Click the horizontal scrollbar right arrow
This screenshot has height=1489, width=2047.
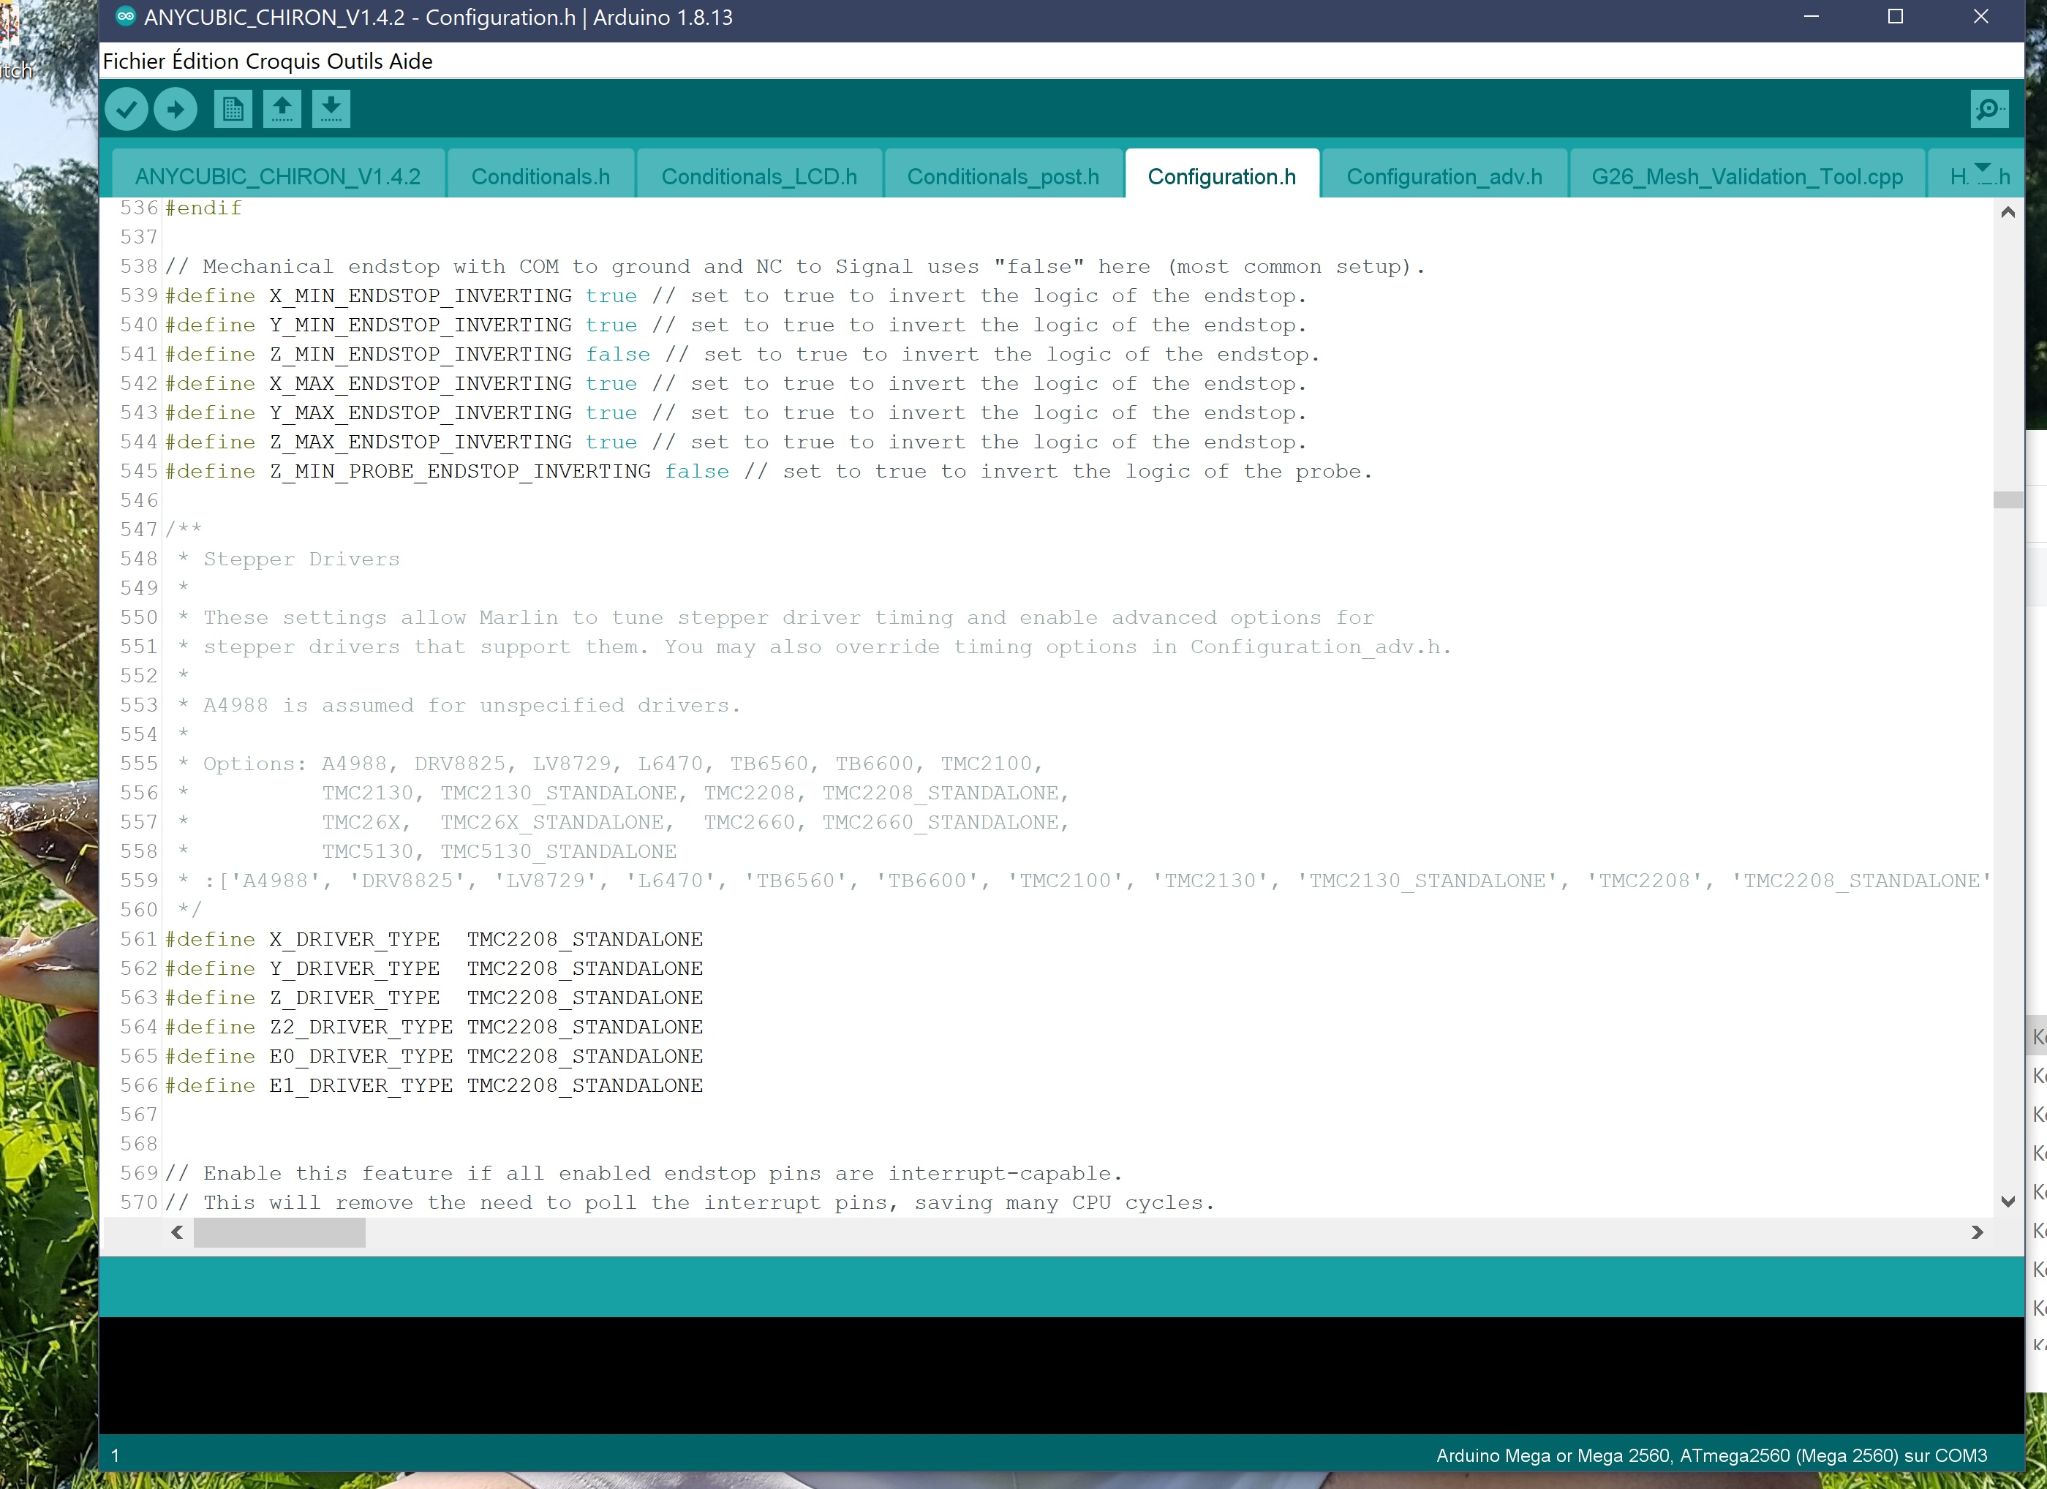(x=1977, y=1232)
